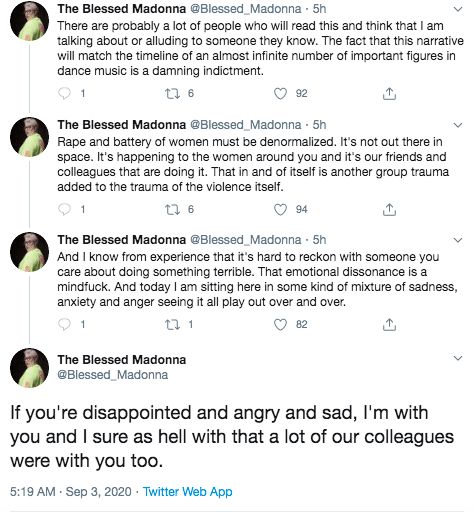
Task: Open options chevron on 'emotional dissonance' tweet
Action: (x=458, y=240)
